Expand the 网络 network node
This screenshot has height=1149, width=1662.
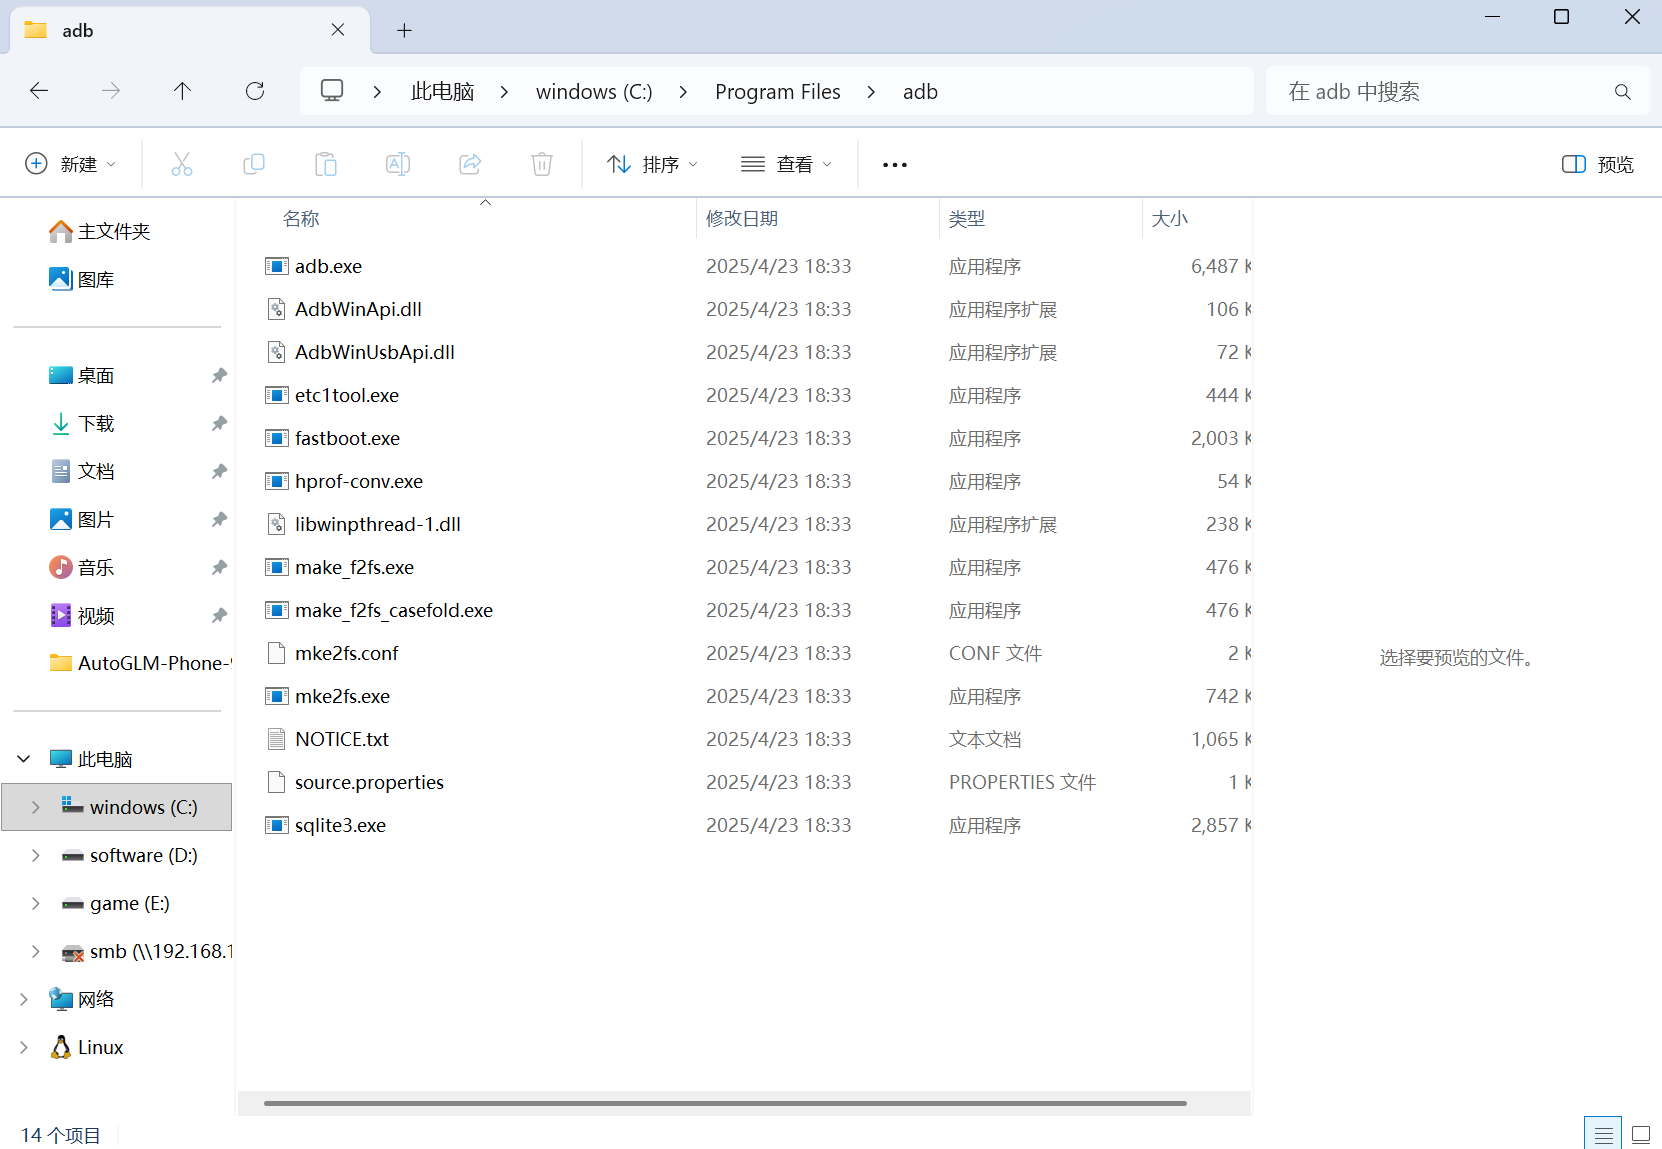(x=24, y=999)
